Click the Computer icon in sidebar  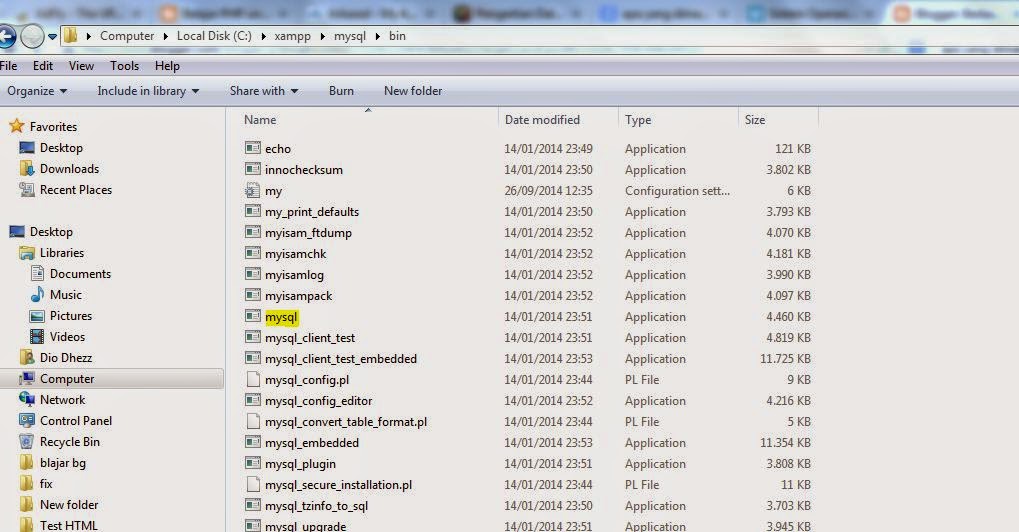[x=27, y=378]
